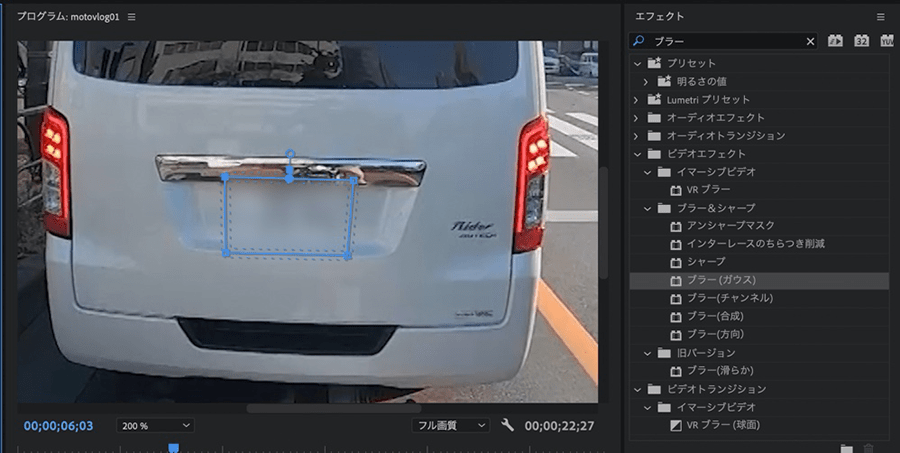Select the ブラー (ガウス) effect
The width and height of the screenshot is (900, 453).
coord(721,280)
